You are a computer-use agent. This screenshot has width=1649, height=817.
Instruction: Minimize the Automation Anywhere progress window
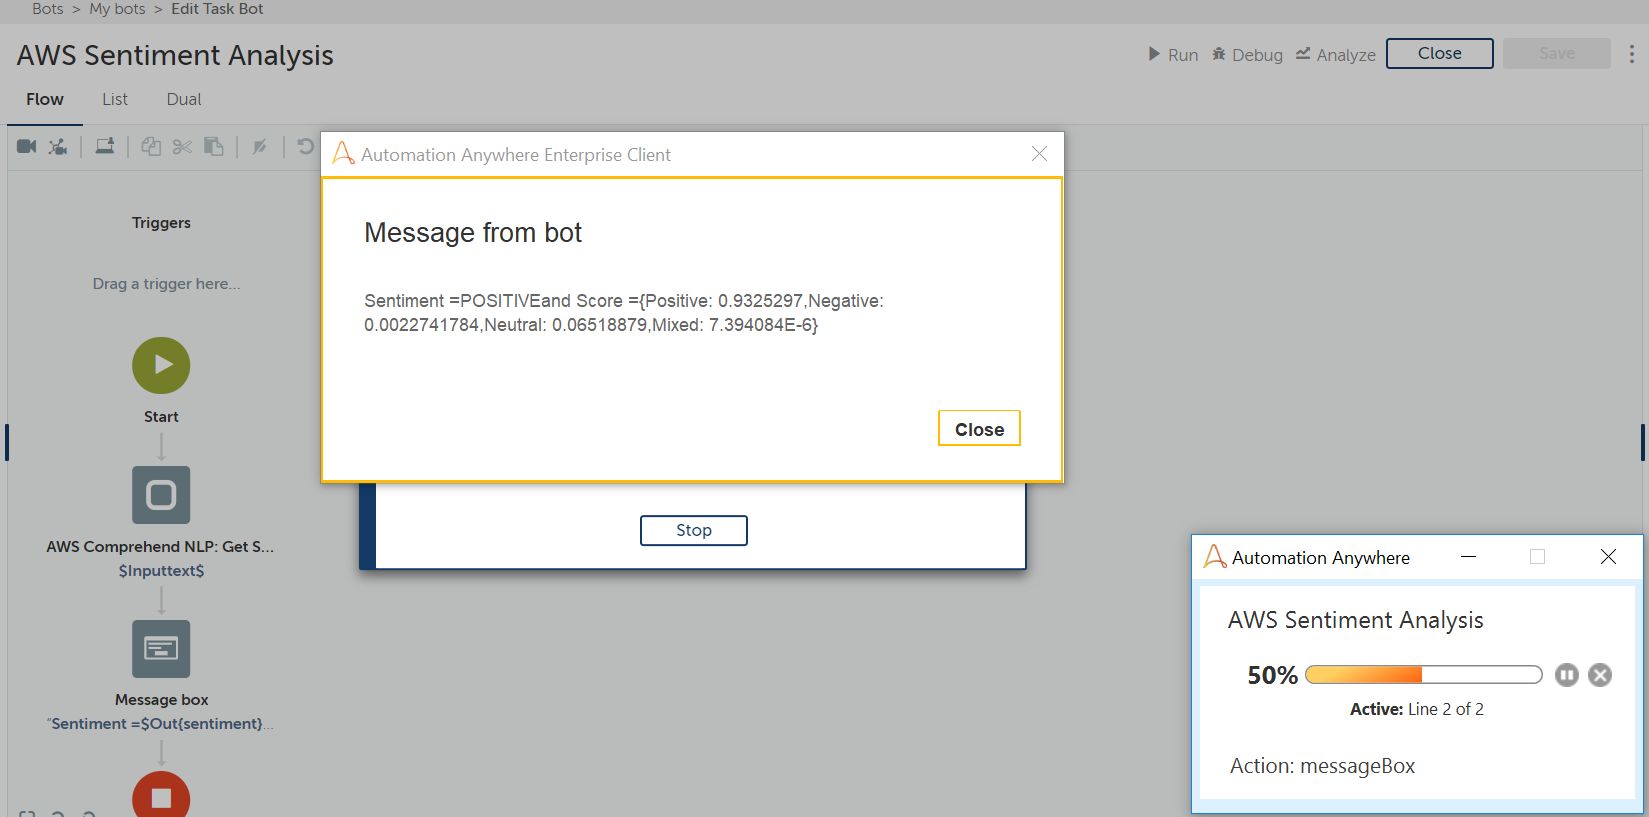pos(1468,557)
